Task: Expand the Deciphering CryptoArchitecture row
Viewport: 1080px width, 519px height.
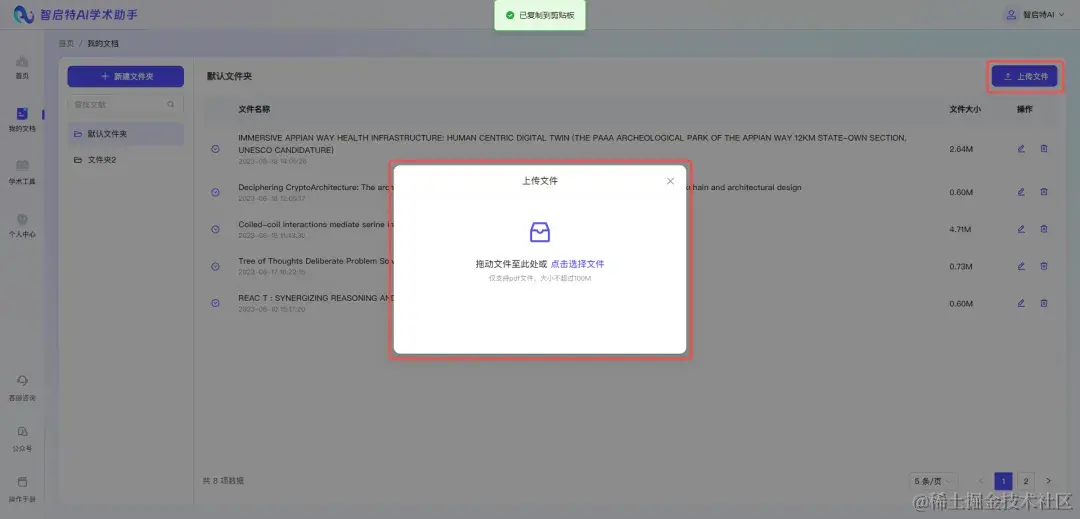Action: [x=215, y=192]
